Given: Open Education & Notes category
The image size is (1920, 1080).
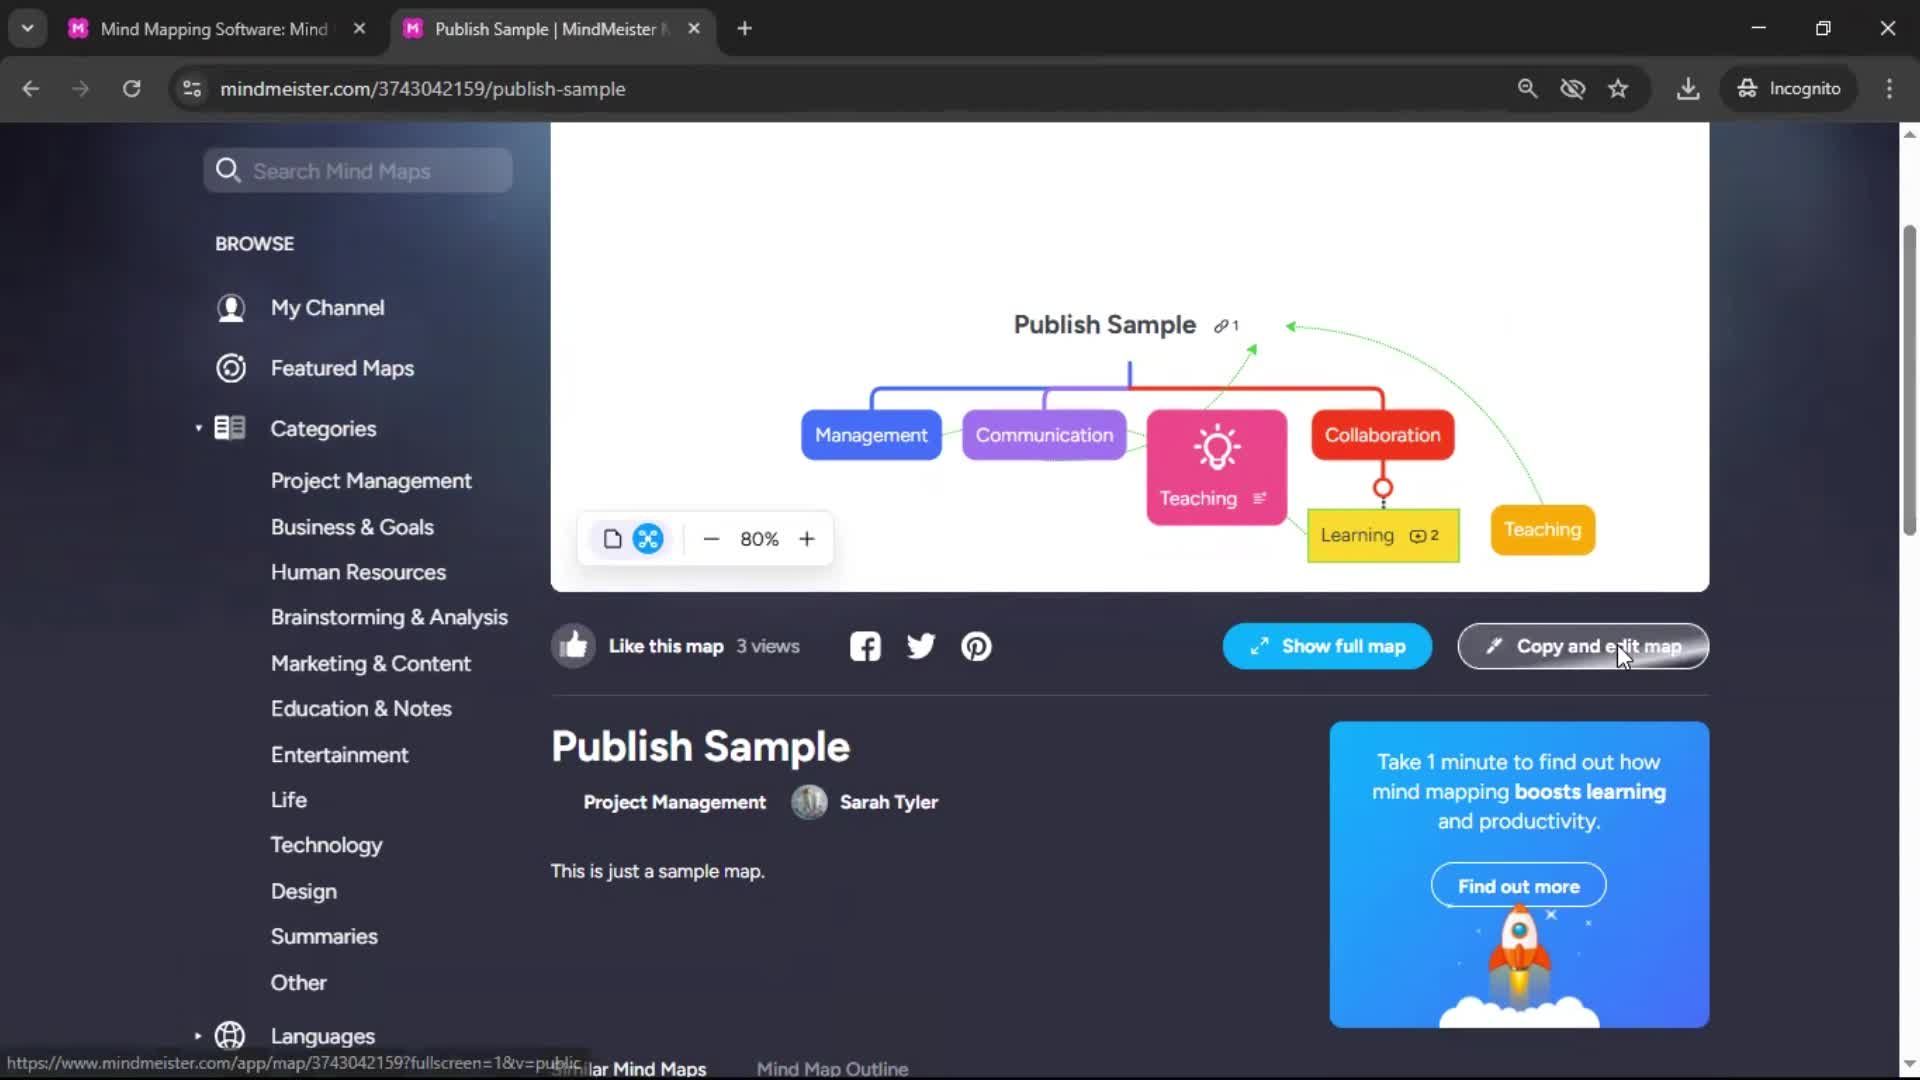Looking at the screenshot, I should [x=361, y=708].
